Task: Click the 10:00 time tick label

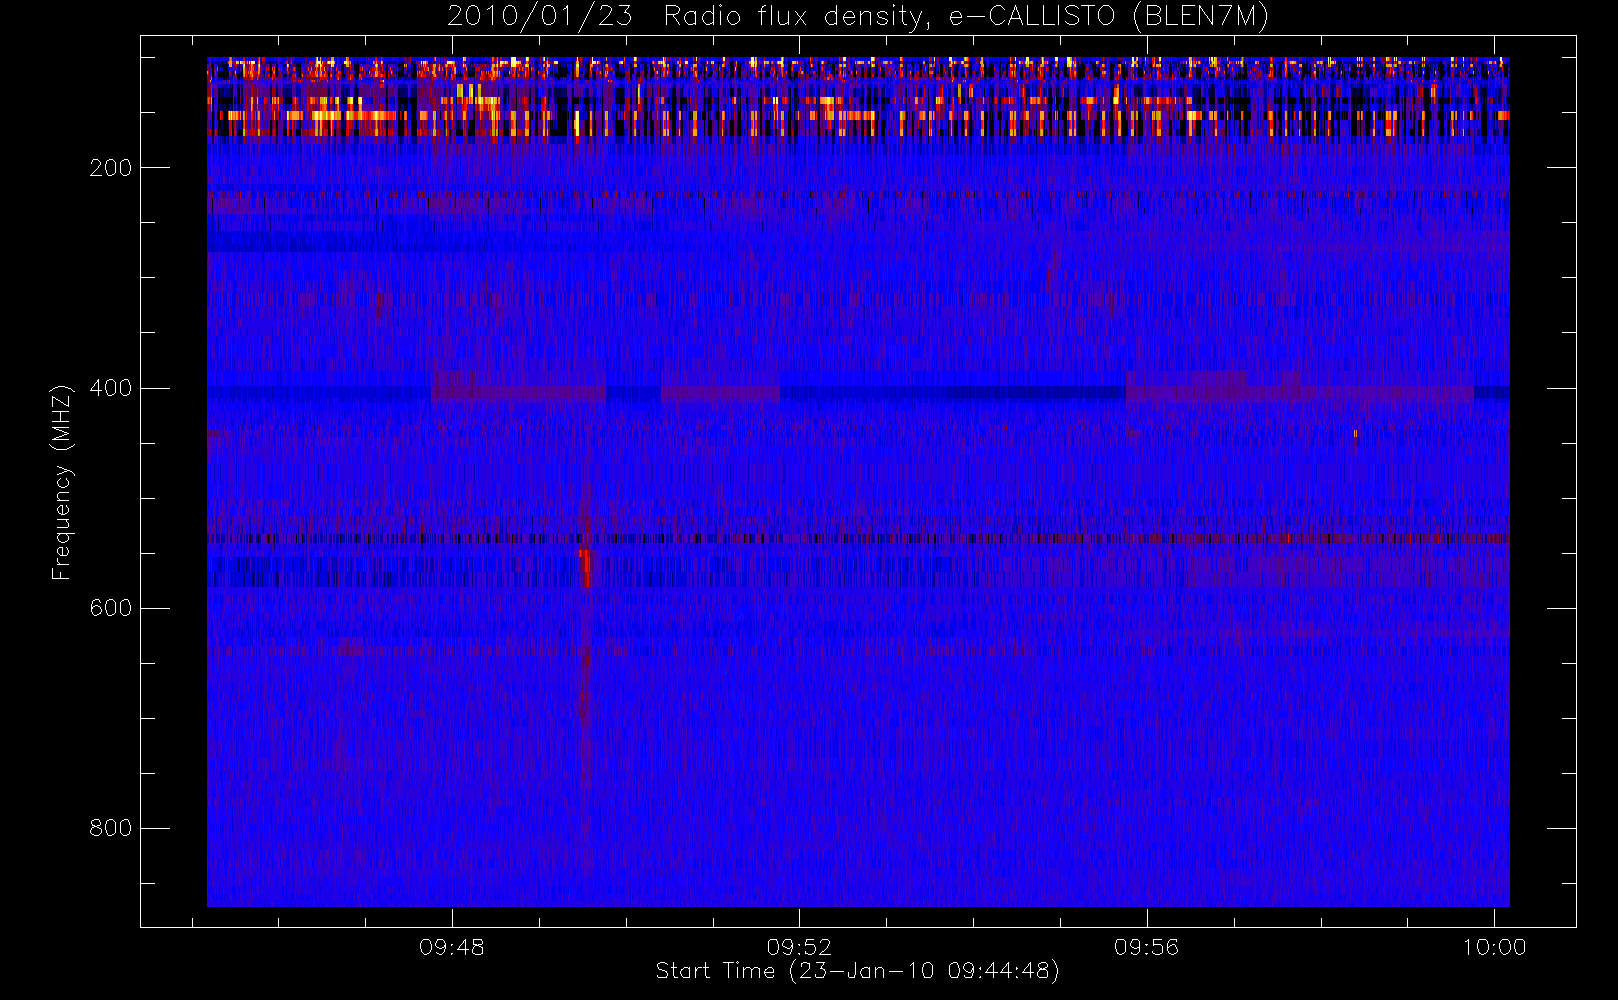Action: [x=1494, y=947]
